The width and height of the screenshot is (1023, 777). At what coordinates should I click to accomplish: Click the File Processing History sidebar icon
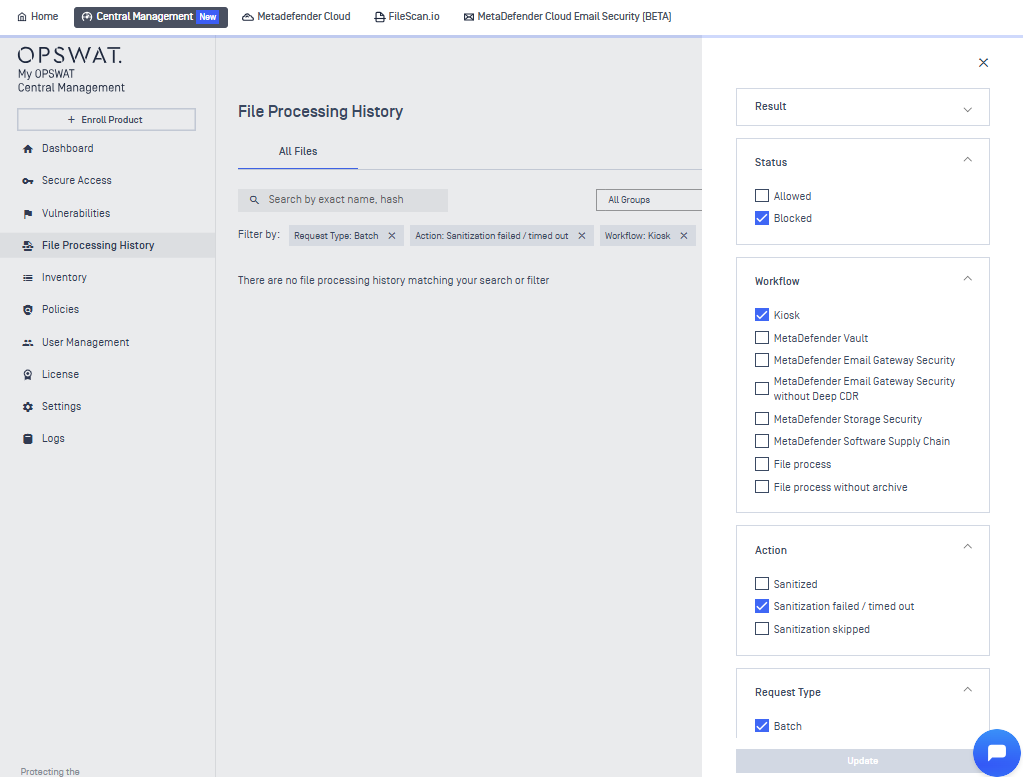tap(27, 245)
